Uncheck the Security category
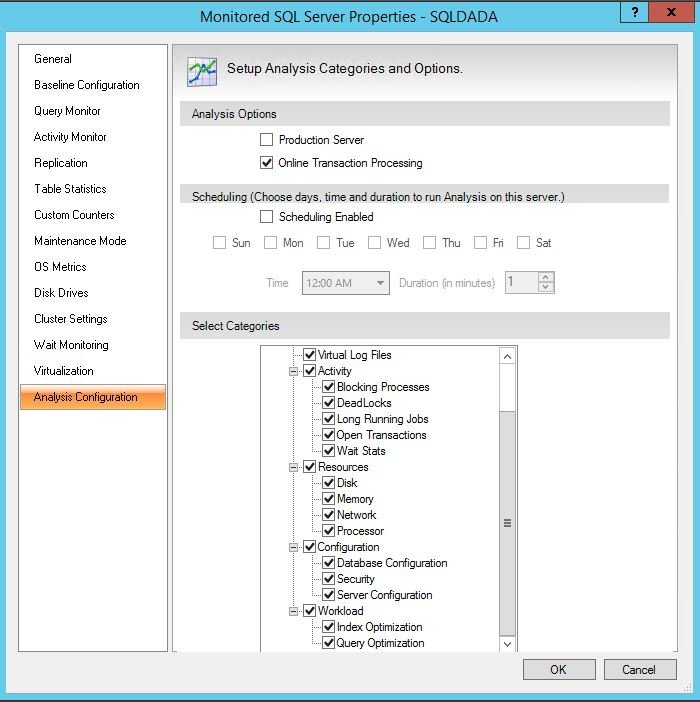This screenshot has height=702, width=700. (329, 579)
